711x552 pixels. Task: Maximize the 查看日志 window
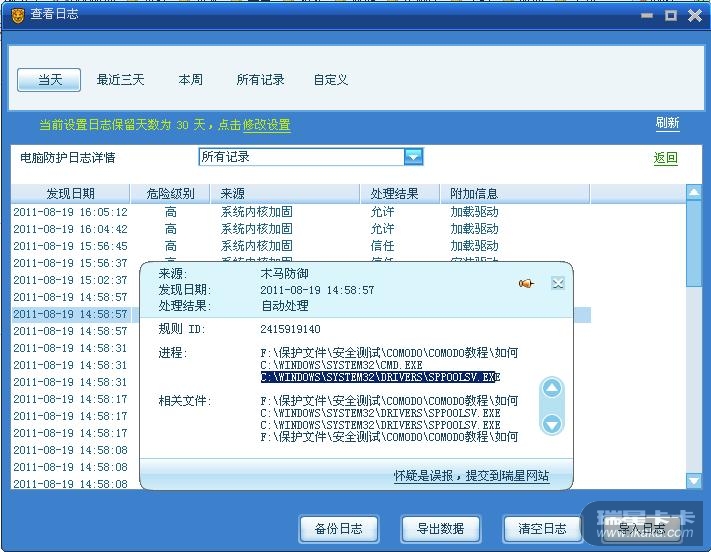click(671, 16)
